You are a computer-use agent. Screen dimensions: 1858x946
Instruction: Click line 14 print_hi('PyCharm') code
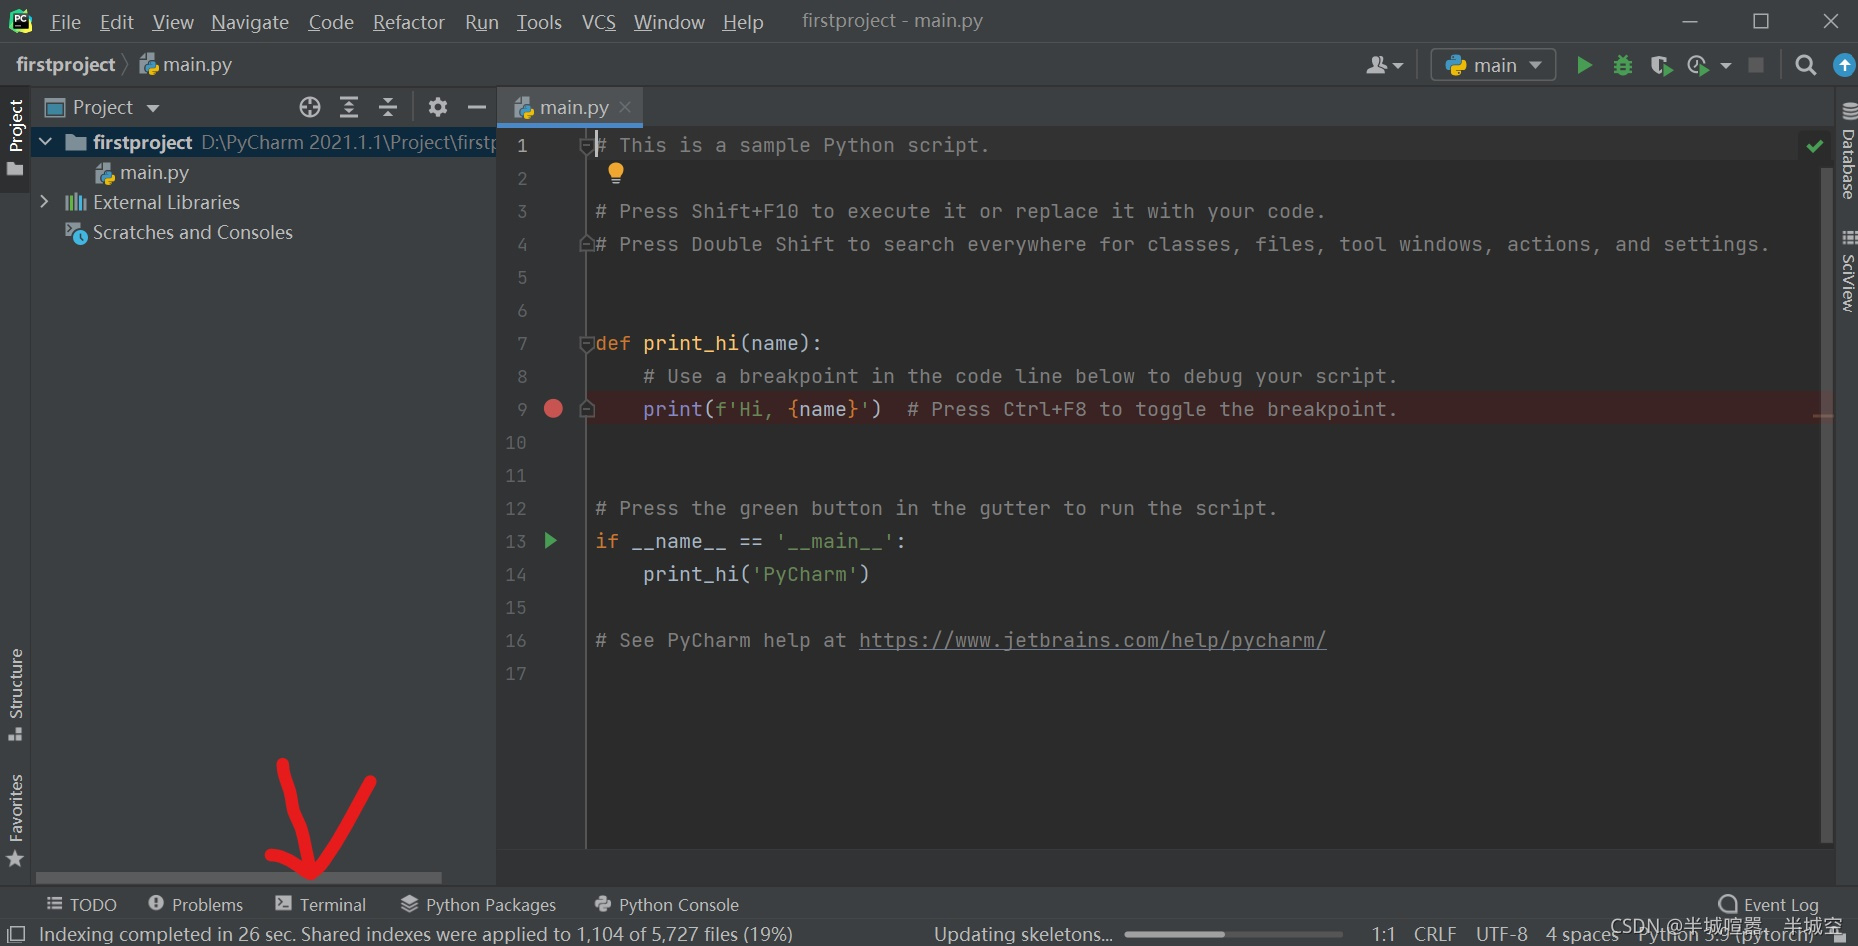point(756,574)
